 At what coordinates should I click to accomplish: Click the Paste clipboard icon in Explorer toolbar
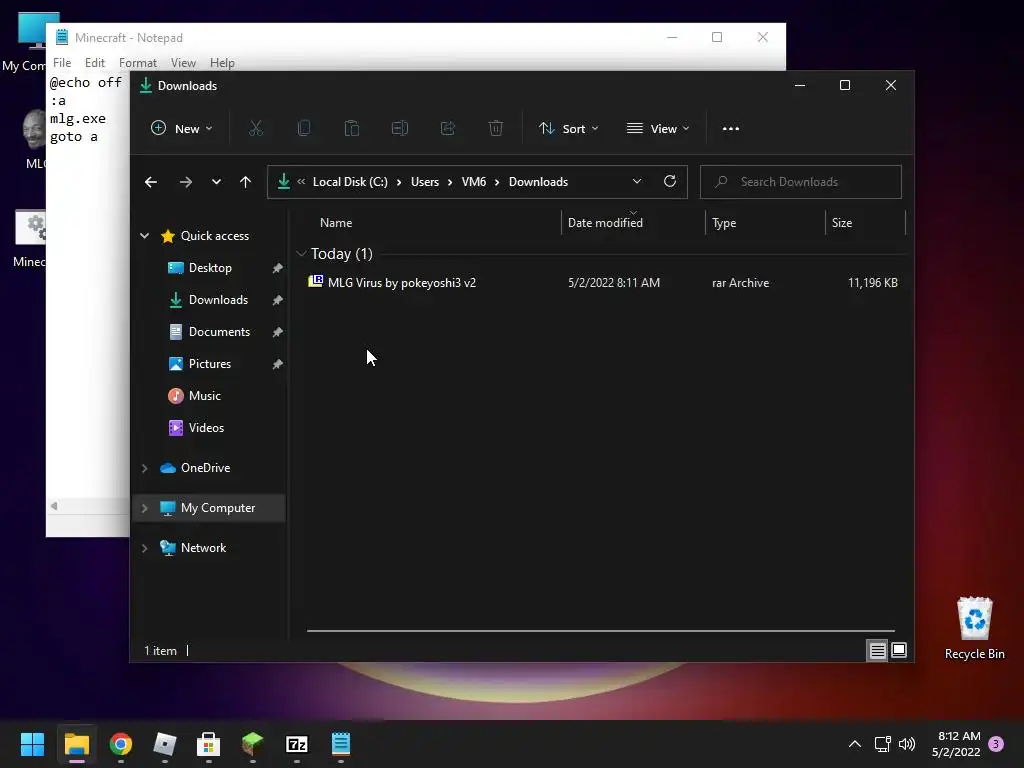click(351, 128)
